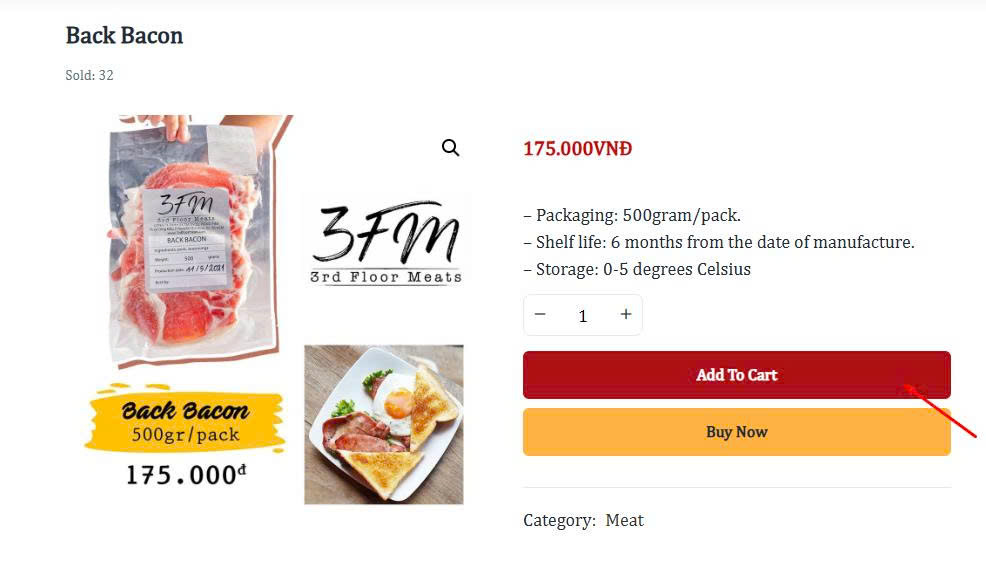The height and width of the screenshot is (567, 986).
Task: Focus the quantity input field
Action: (583, 316)
